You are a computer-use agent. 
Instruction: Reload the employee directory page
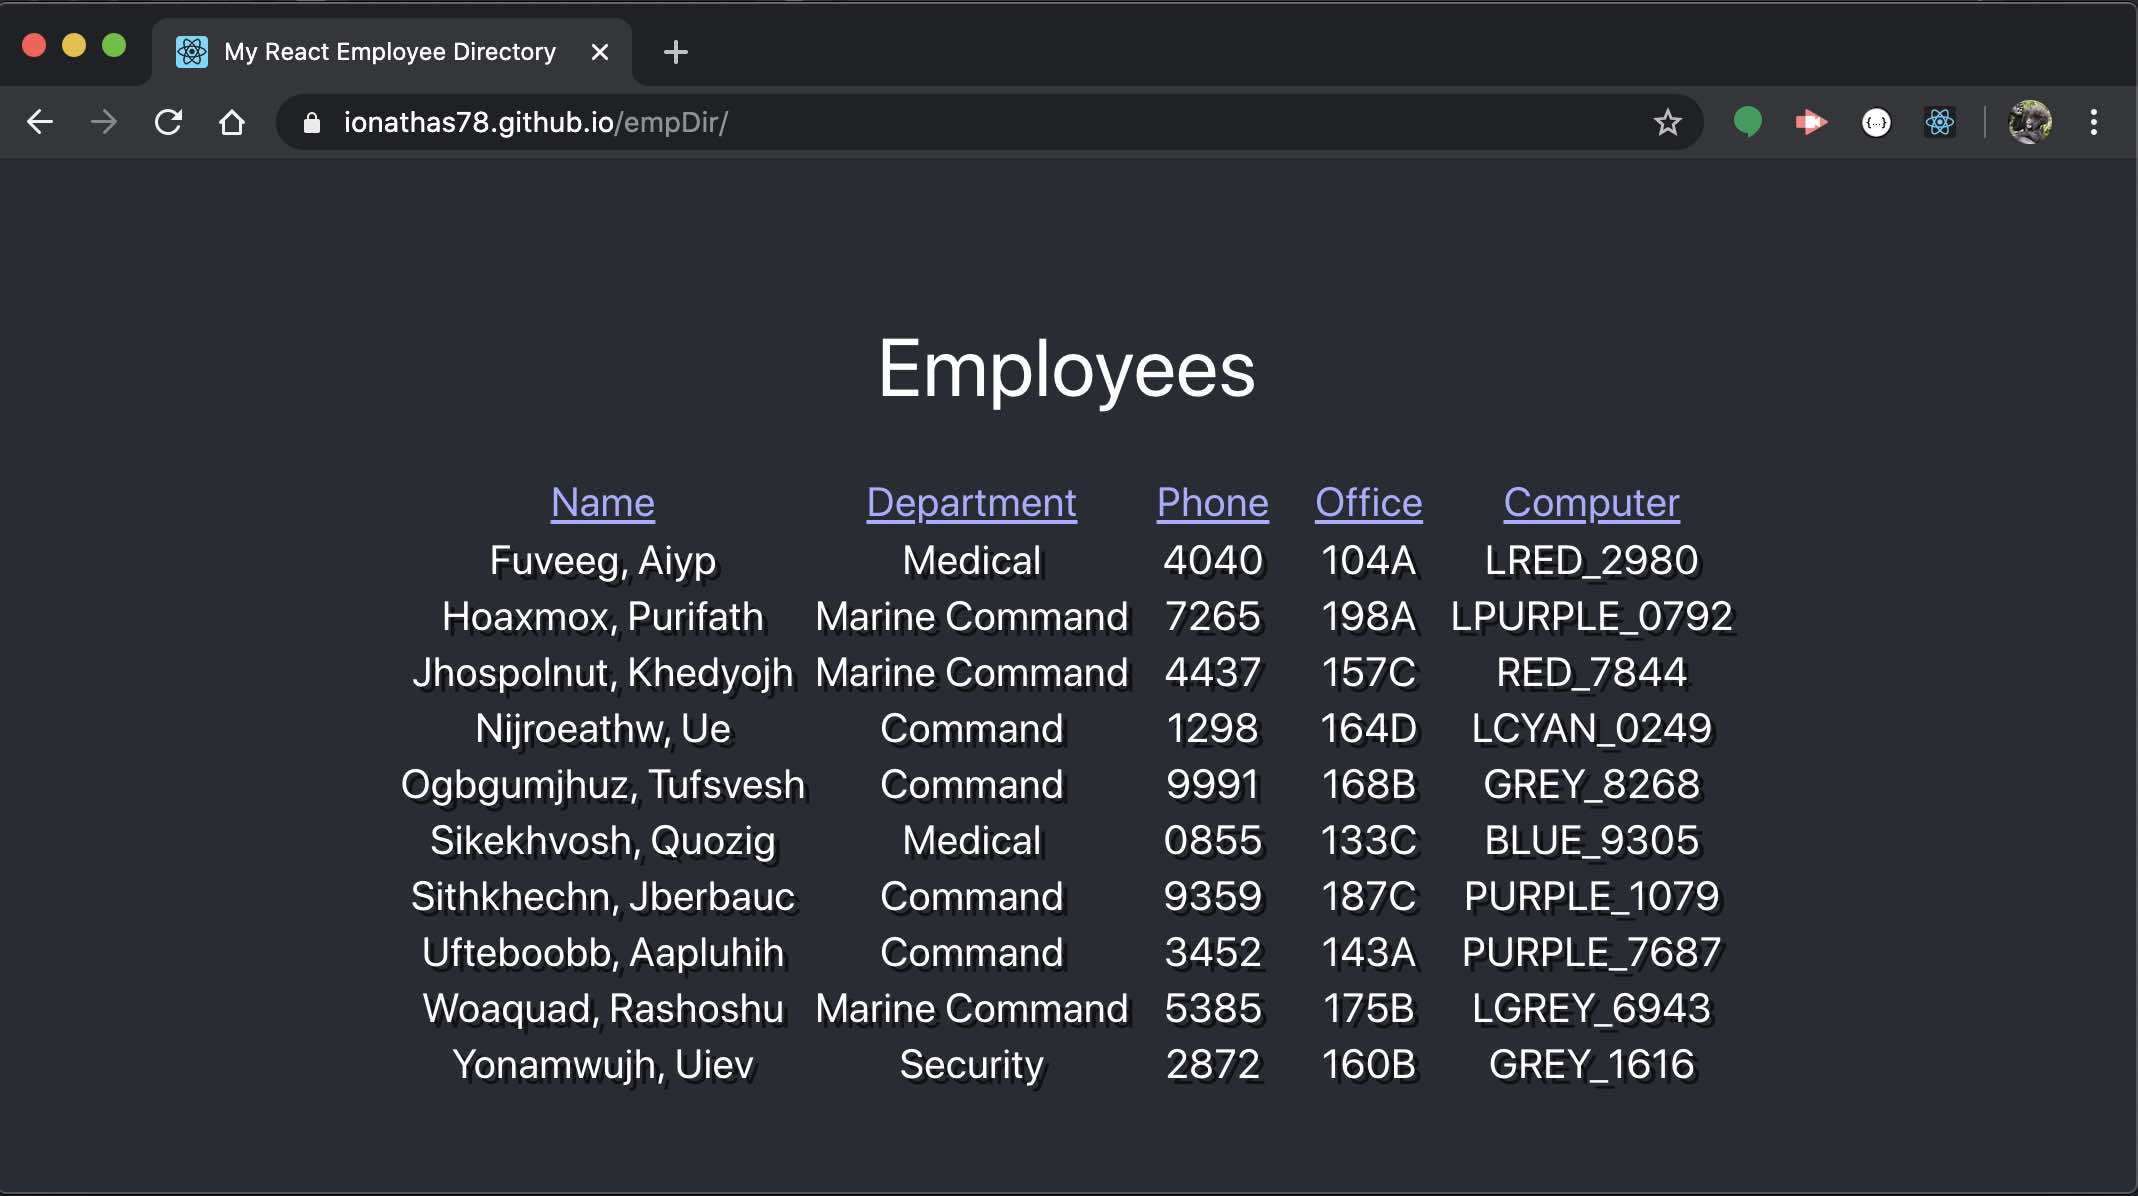pyautogui.click(x=169, y=122)
